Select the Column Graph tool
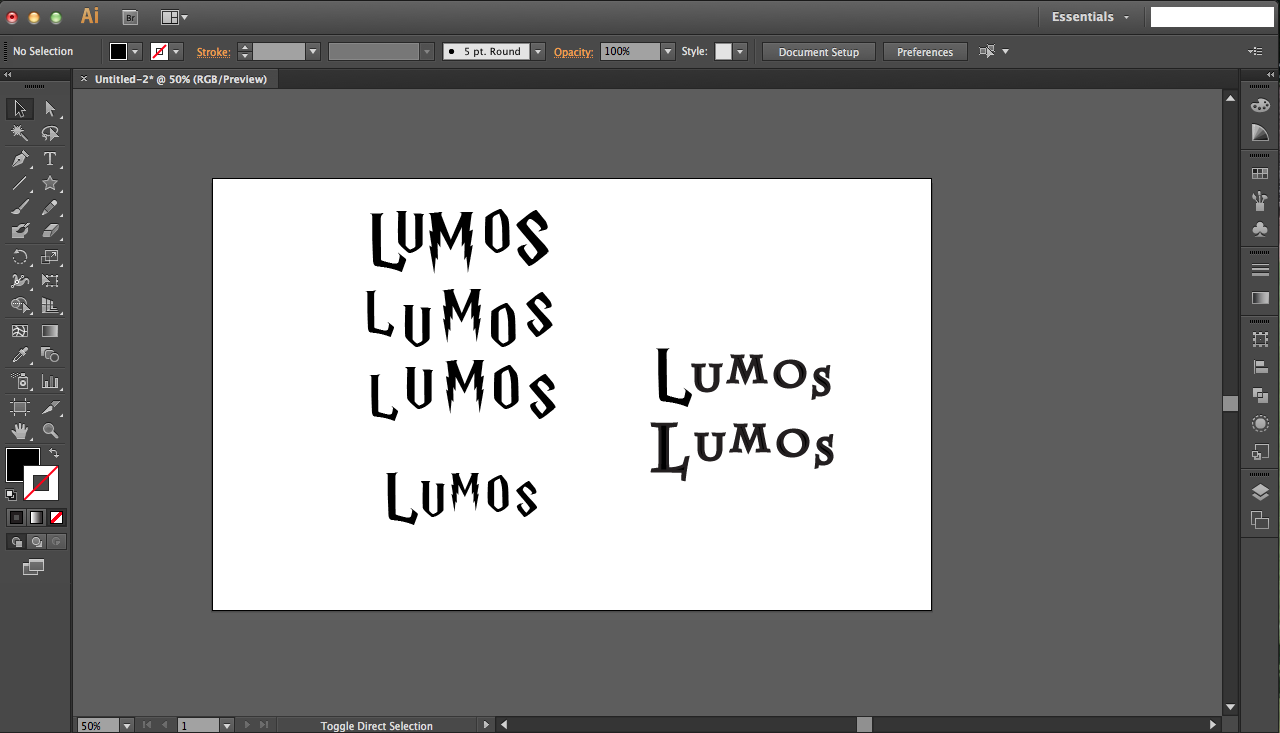This screenshot has height=733, width=1280. coord(50,381)
